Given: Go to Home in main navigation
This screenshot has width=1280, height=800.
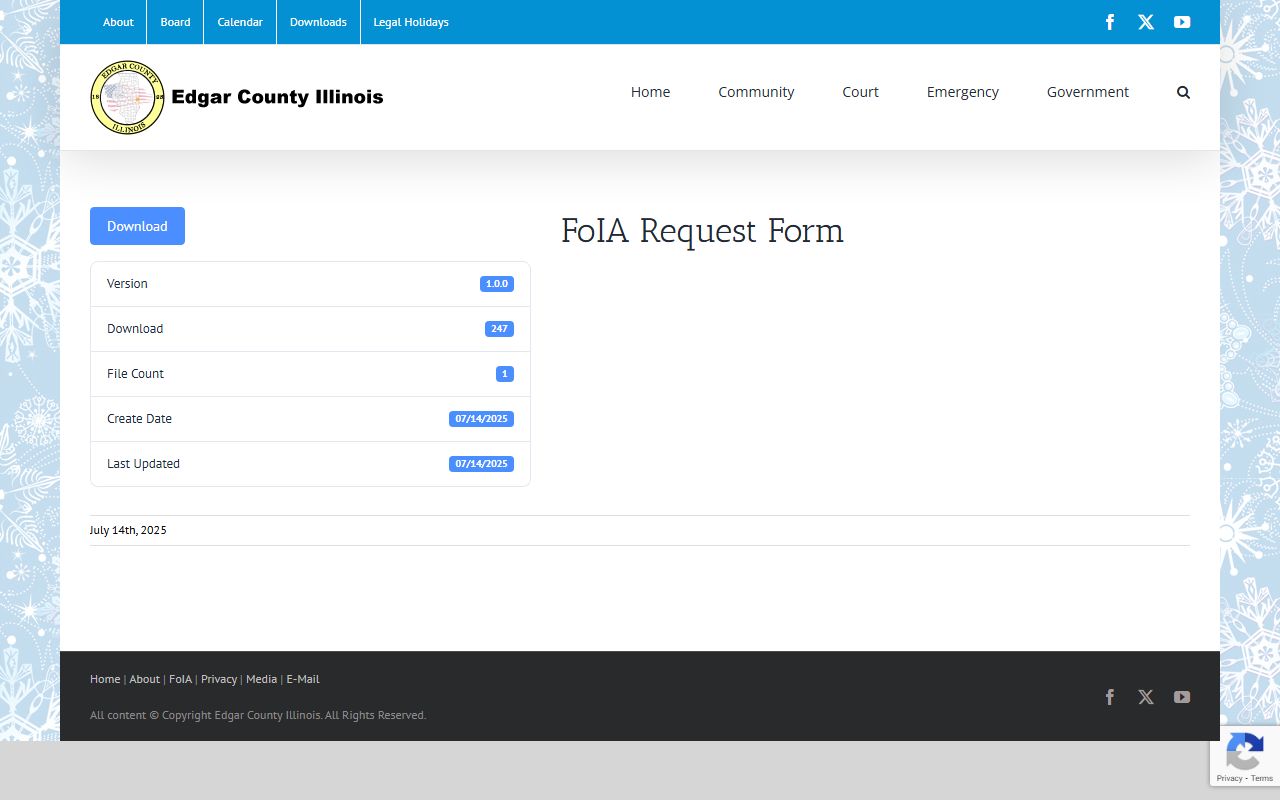Looking at the screenshot, I should (x=650, y=92).
